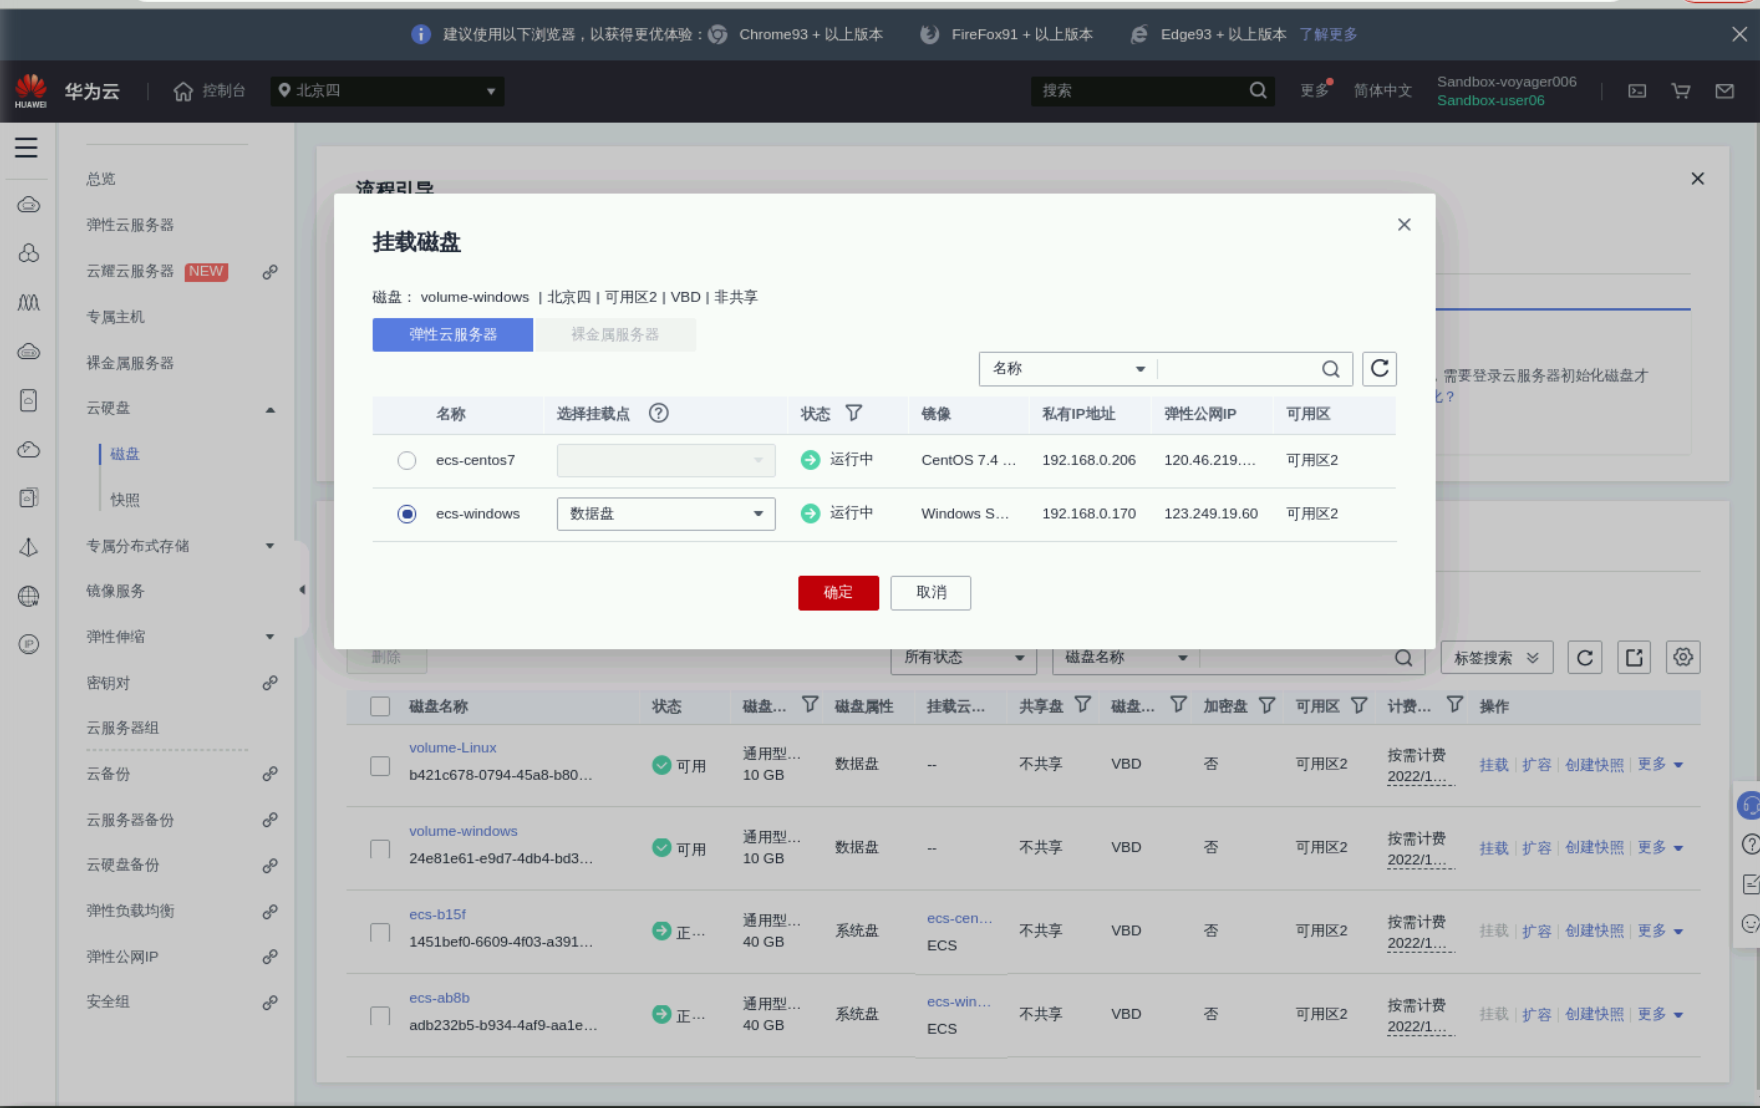This screenshot has height=1108, width=1760.
Task: Check the ecs-b15f disk row
Action: [380, 932]
